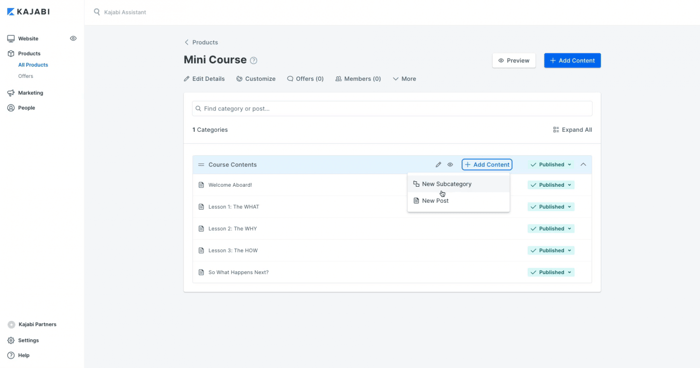Click the Settings gear icon

click(11, 340)
